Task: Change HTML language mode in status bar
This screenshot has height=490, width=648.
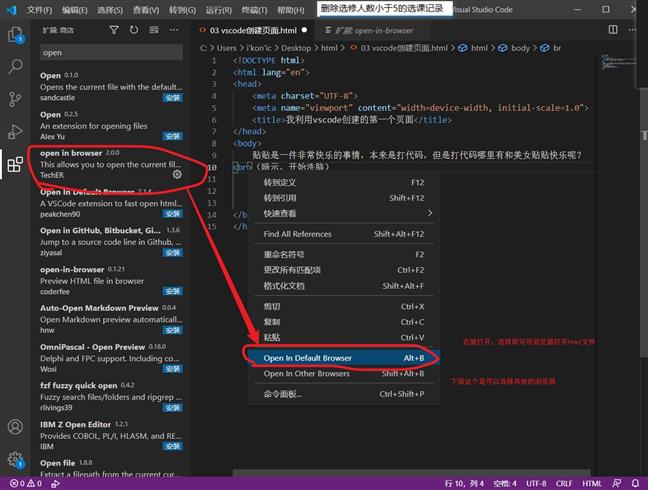Action: 592,483
